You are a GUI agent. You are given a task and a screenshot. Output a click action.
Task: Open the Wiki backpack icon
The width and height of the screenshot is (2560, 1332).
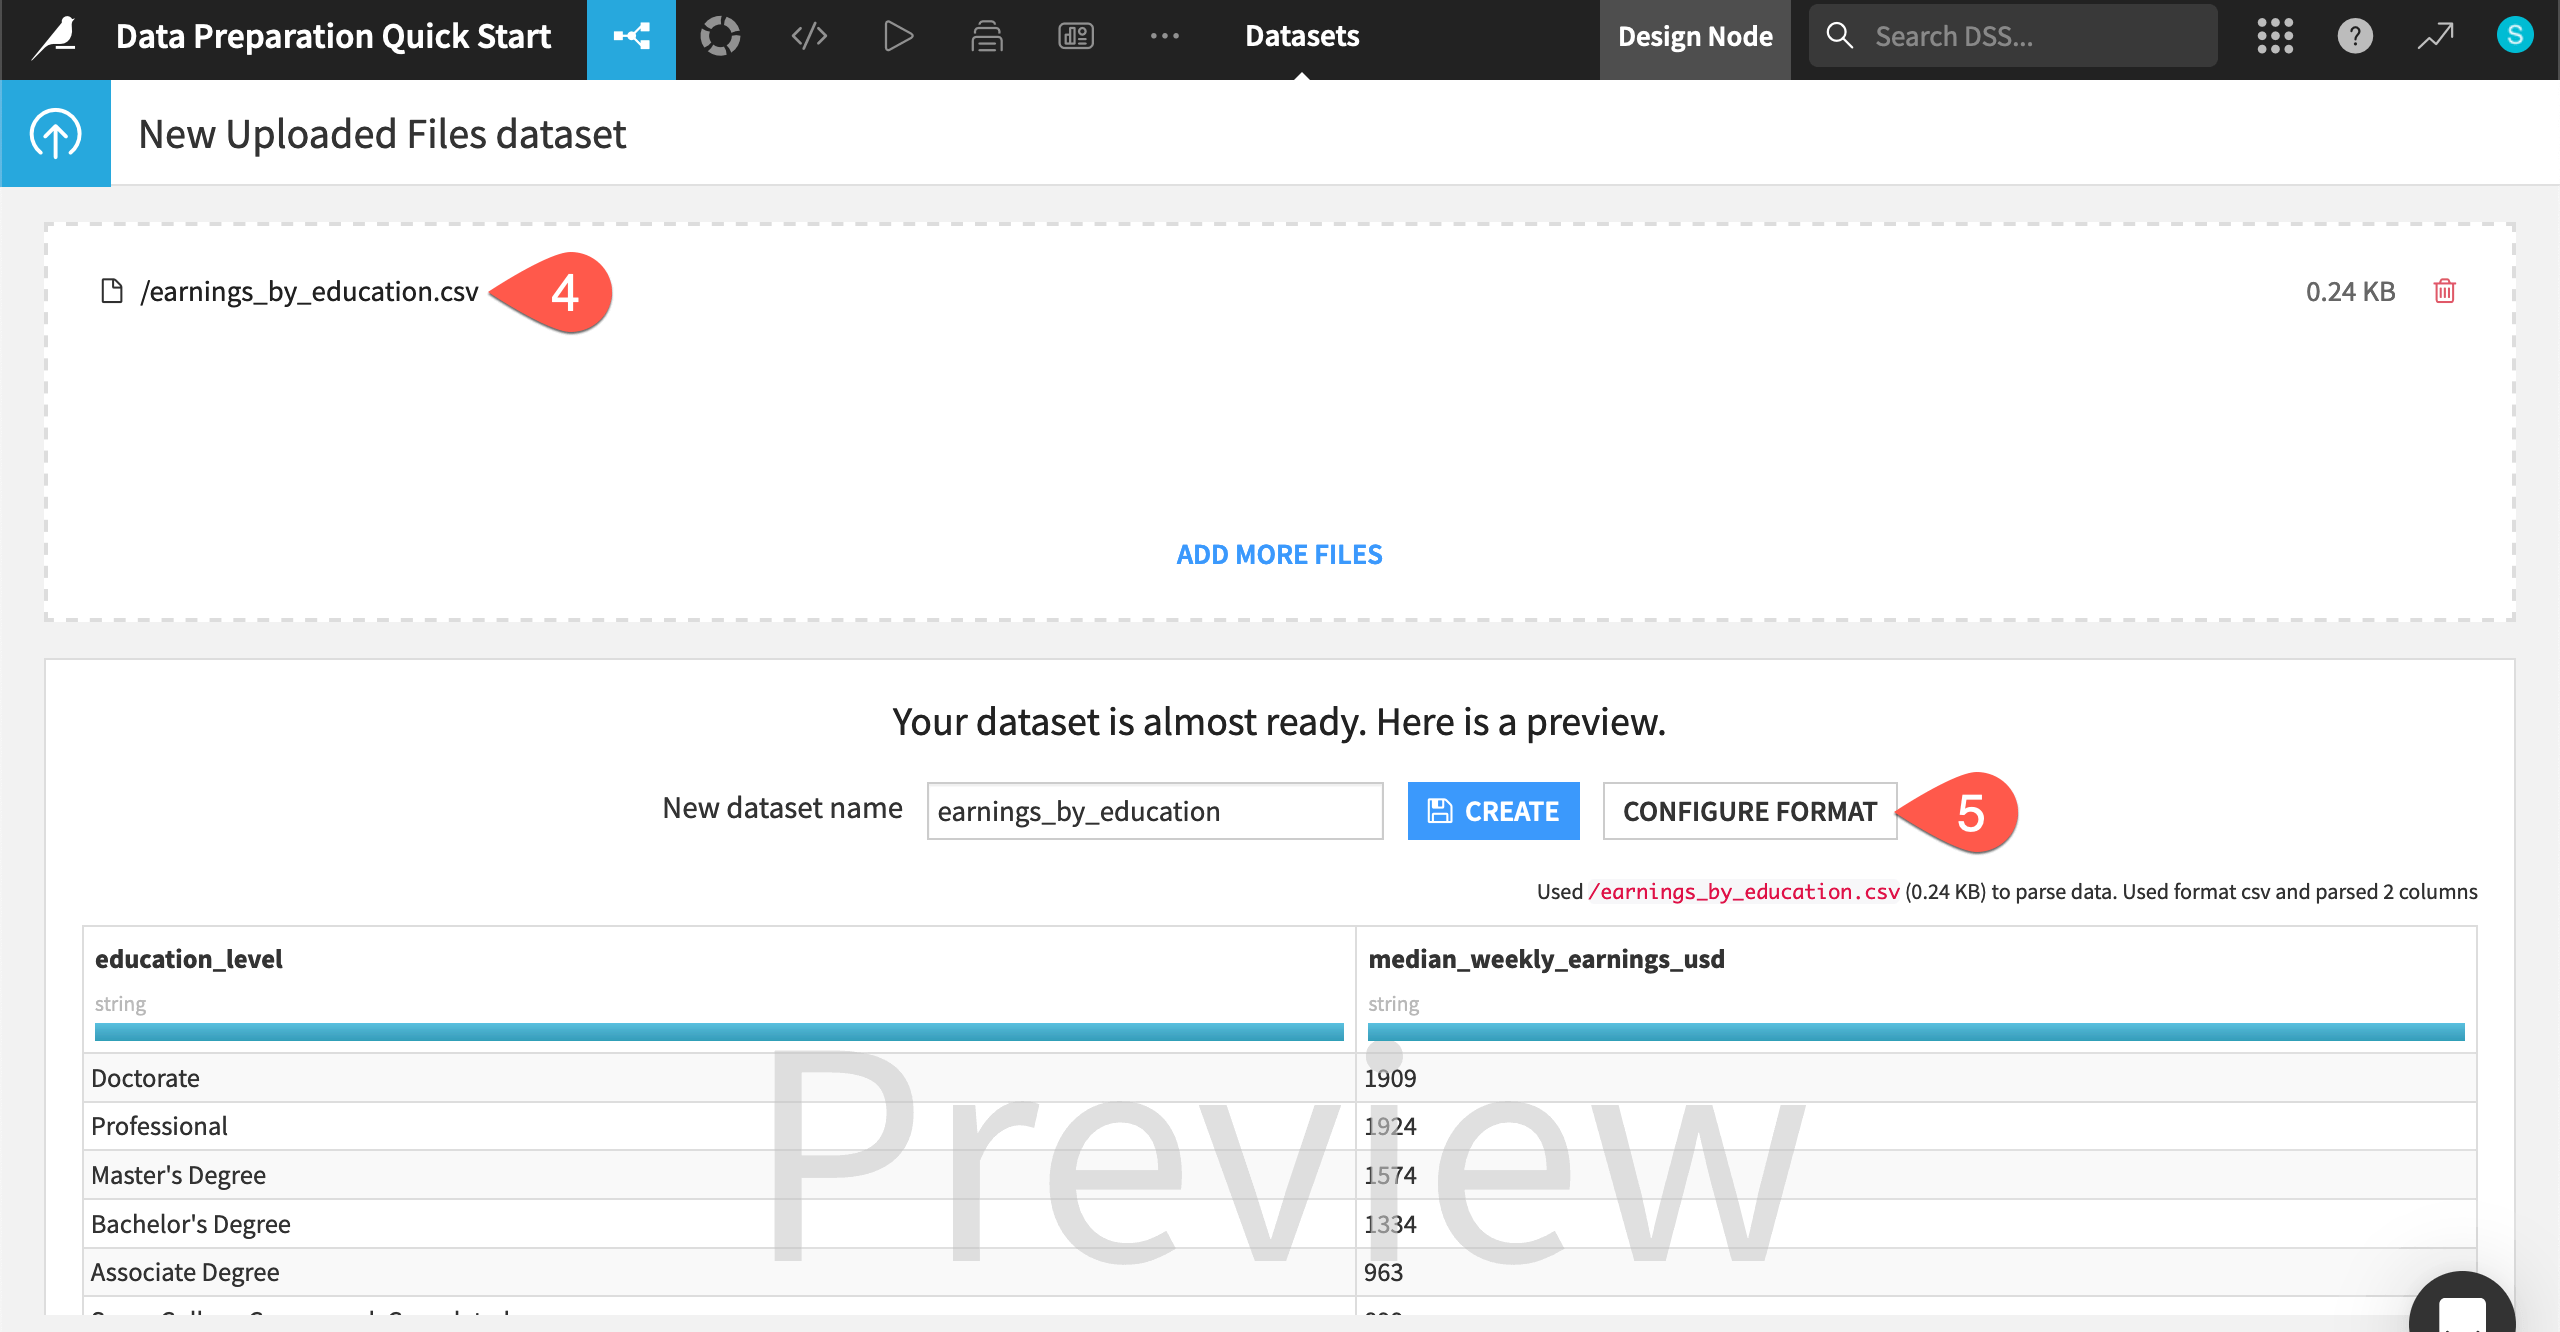985,37
